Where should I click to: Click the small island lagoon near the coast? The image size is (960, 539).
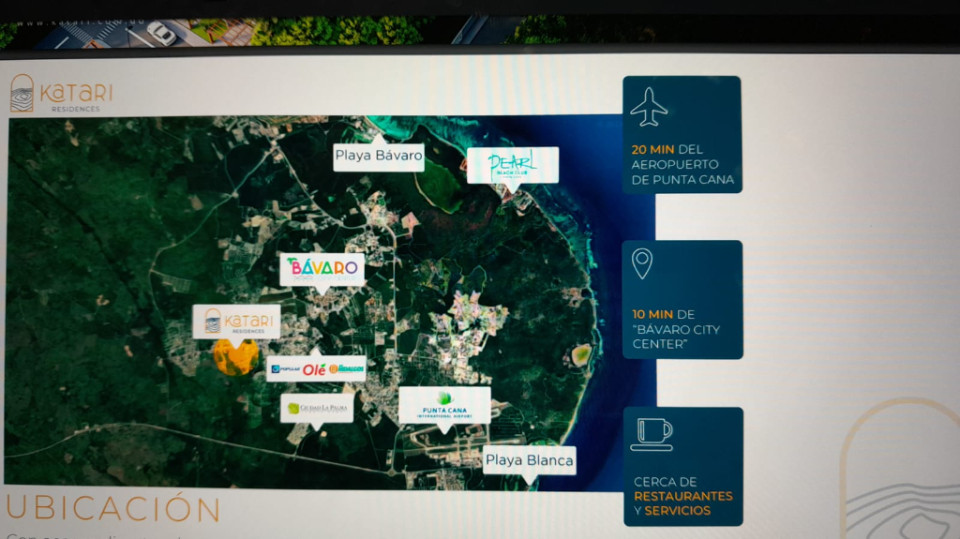(x=581, y=354)
